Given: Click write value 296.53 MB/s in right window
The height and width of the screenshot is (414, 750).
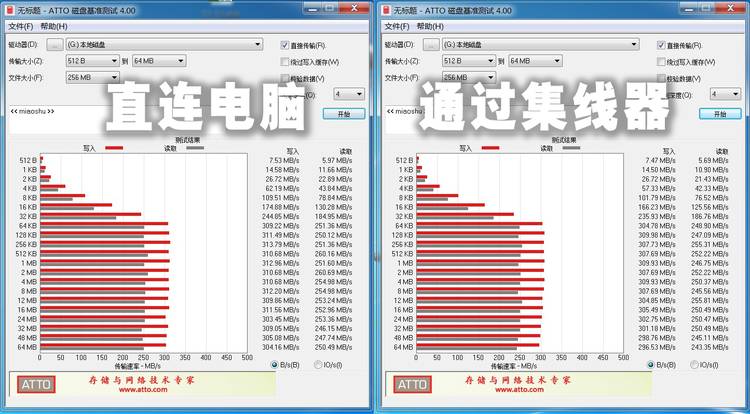Looking at the screenshot, I should (657, 347).
